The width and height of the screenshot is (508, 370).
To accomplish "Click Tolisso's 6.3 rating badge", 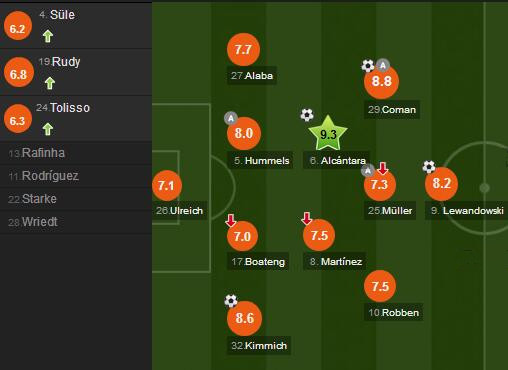I will [18, 119].
